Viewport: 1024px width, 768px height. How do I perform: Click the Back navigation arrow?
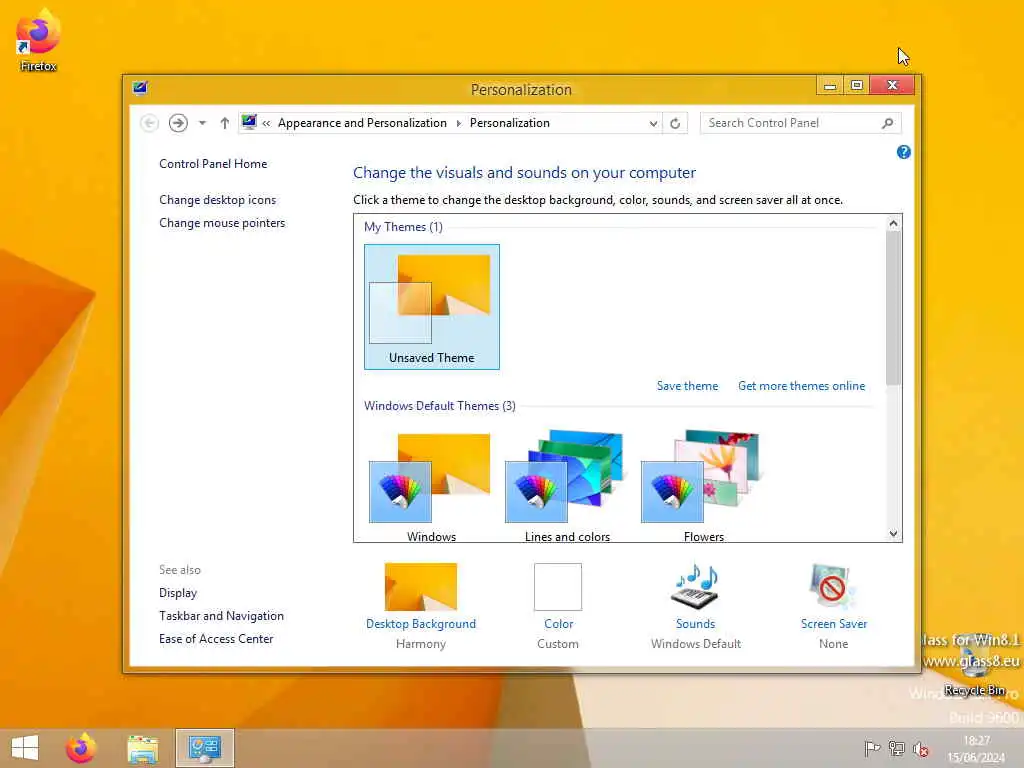150,123
